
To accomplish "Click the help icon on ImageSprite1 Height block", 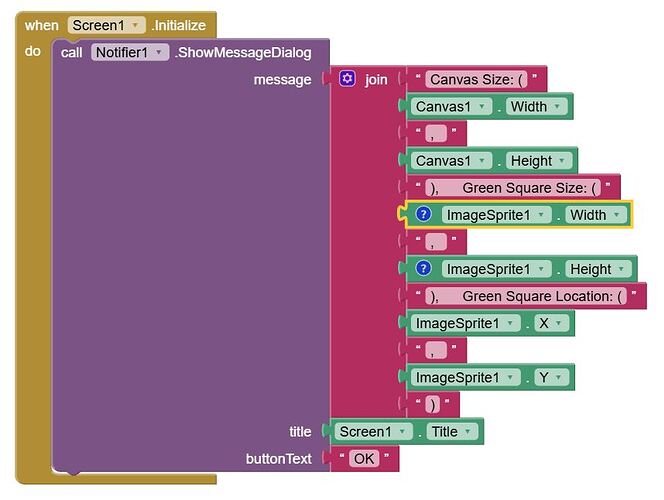I will coord(423,268).
